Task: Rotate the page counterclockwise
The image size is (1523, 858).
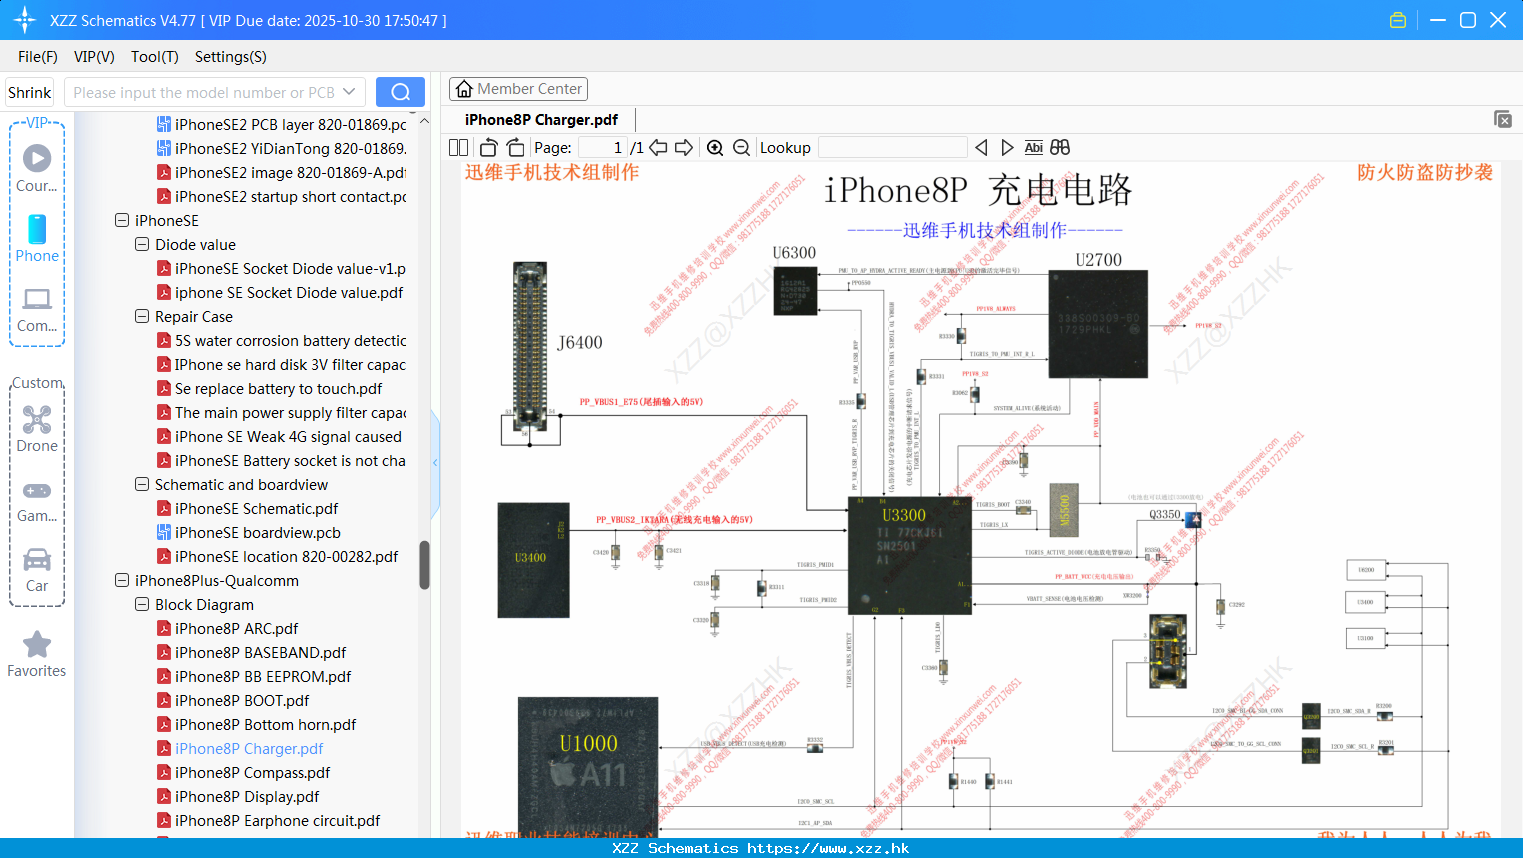Action: (x=489, y=147)
